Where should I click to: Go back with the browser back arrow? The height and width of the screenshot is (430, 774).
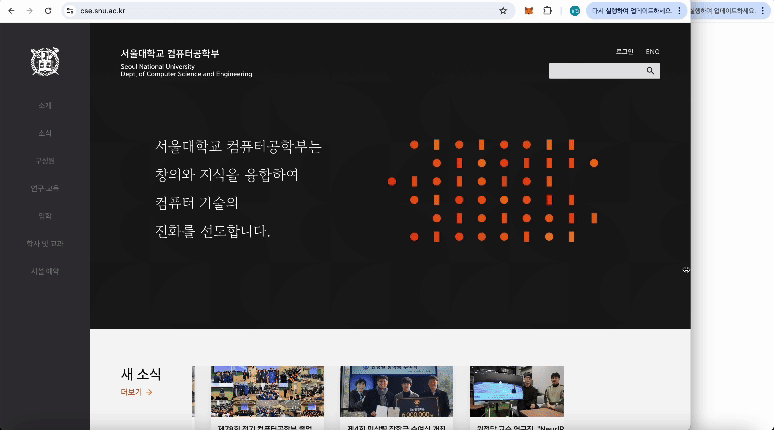[x=11, y=10]
